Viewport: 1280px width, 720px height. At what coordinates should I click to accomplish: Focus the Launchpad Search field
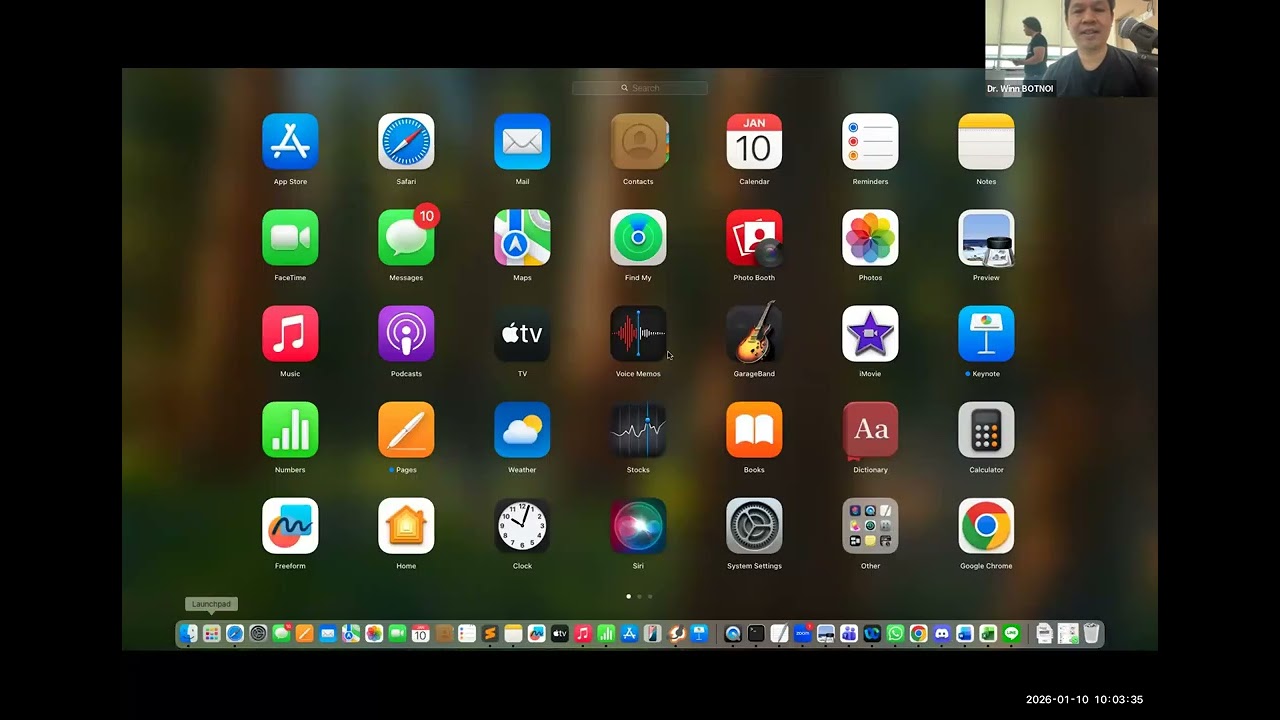[x=640, y=88]
